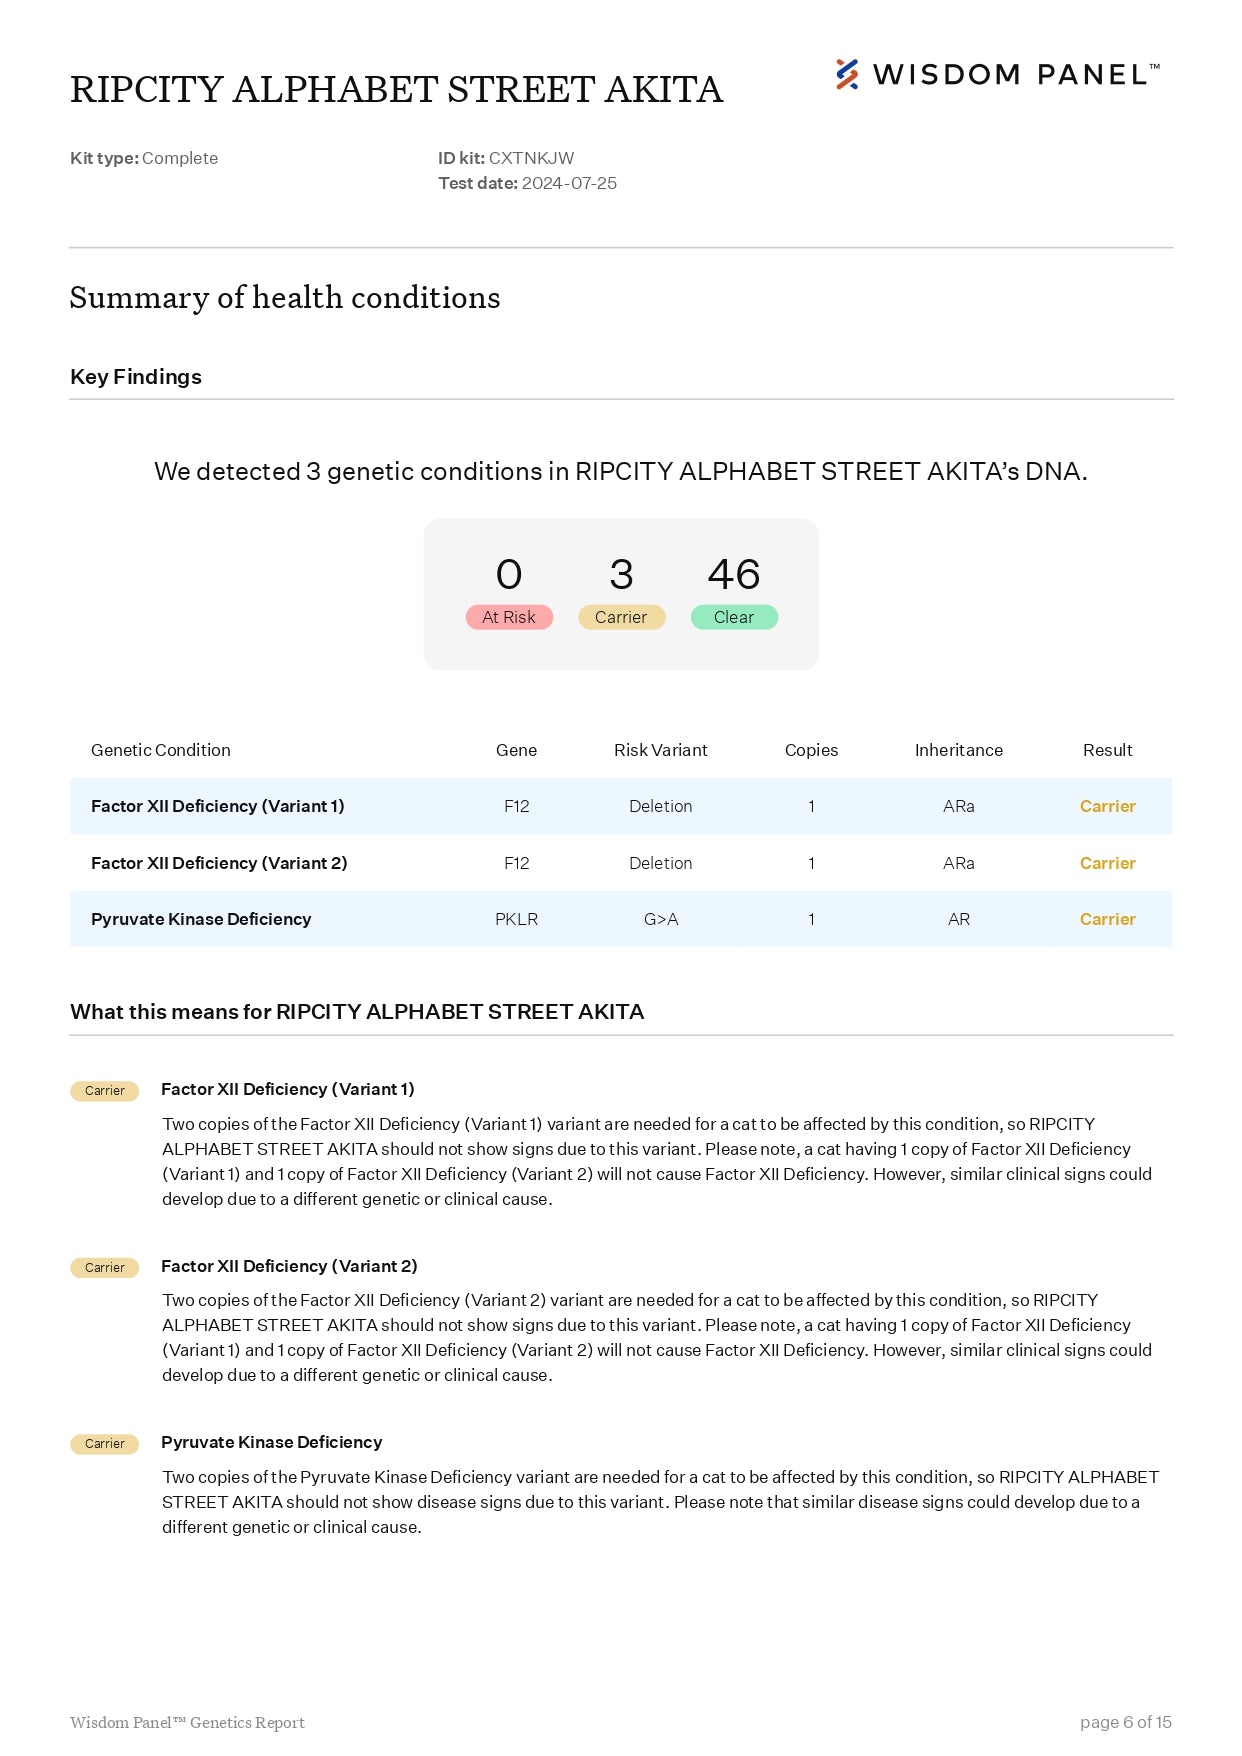This screenshot has width=1242, height=1756.
Task: Click Carrier tag beside Factor XII Variant 1 explanation
Action: click(x=105, y=1091)
